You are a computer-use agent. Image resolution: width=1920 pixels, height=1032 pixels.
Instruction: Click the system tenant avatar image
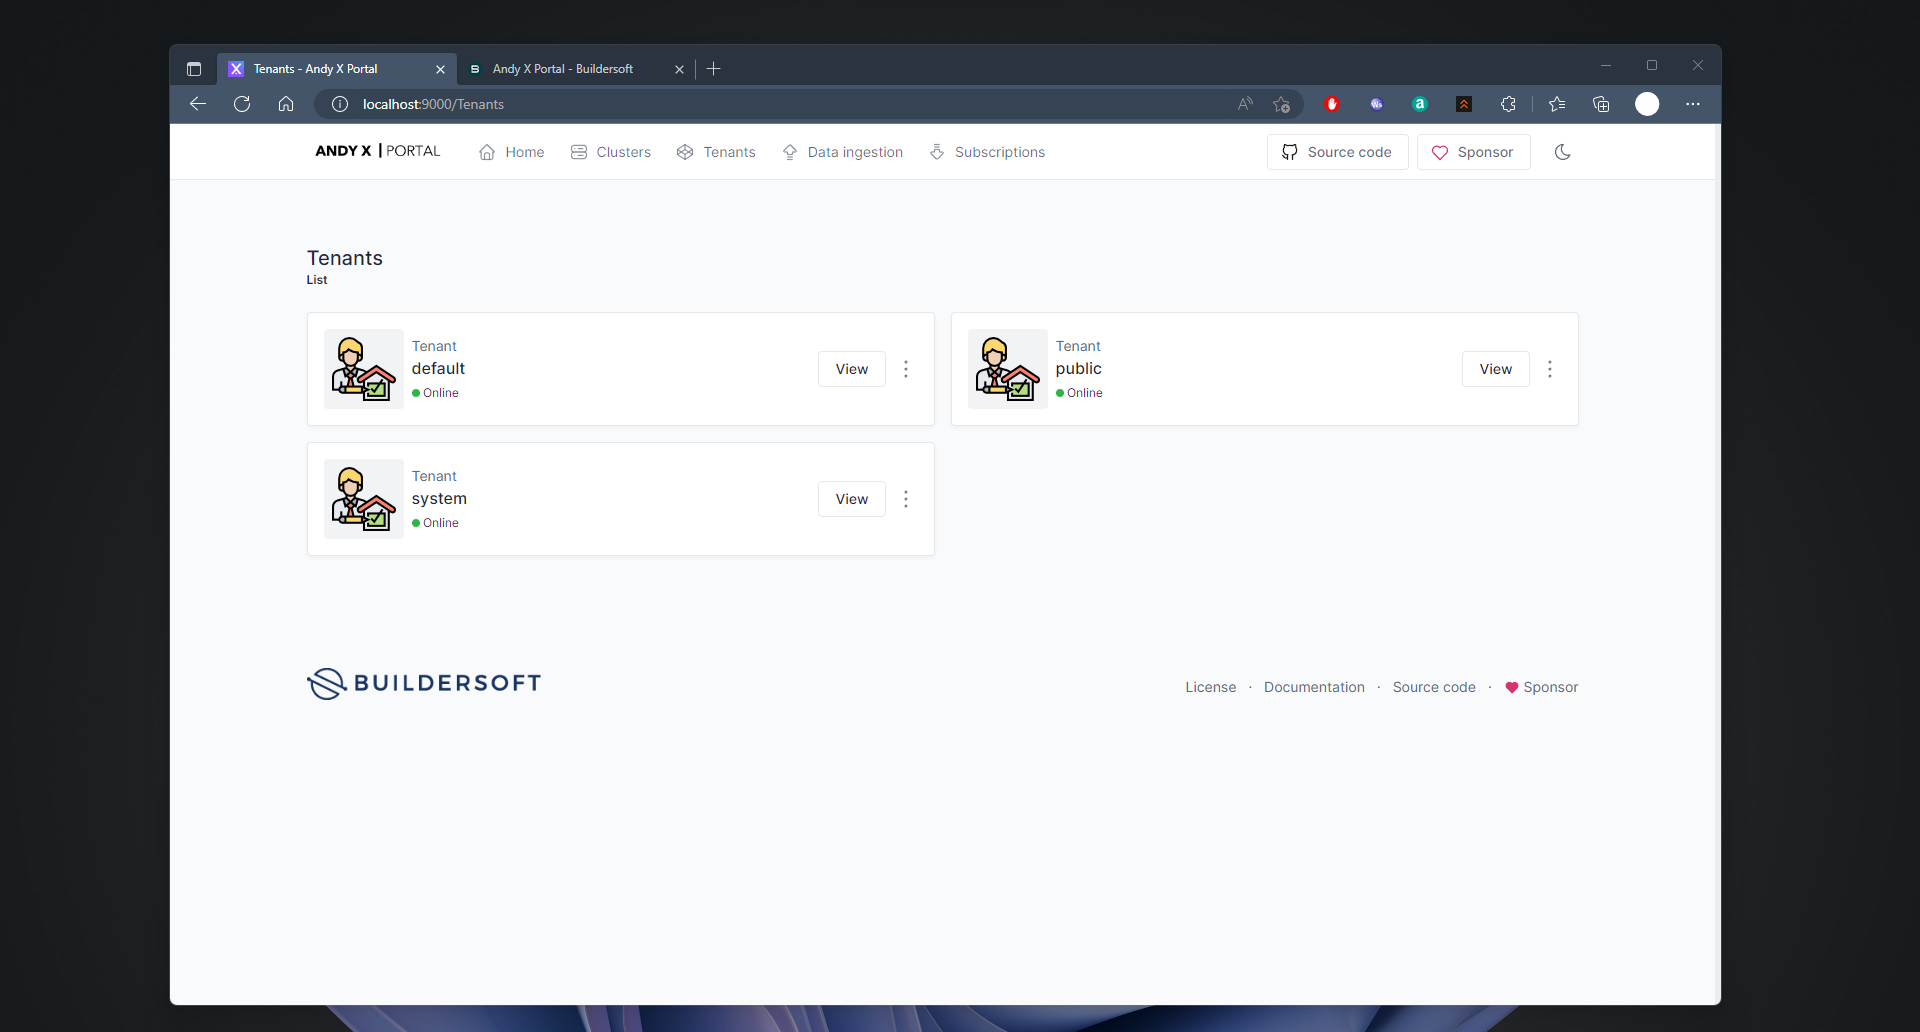point(364,499)
